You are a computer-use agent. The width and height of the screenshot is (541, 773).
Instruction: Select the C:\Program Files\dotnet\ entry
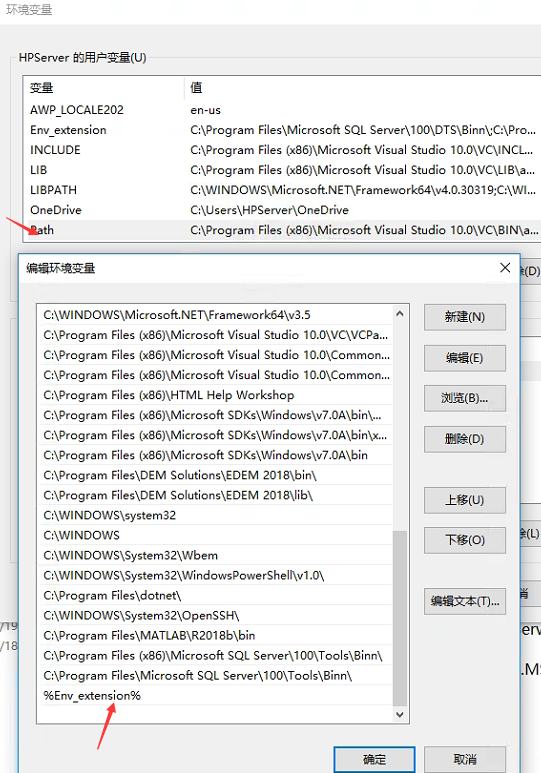[216, 596]
